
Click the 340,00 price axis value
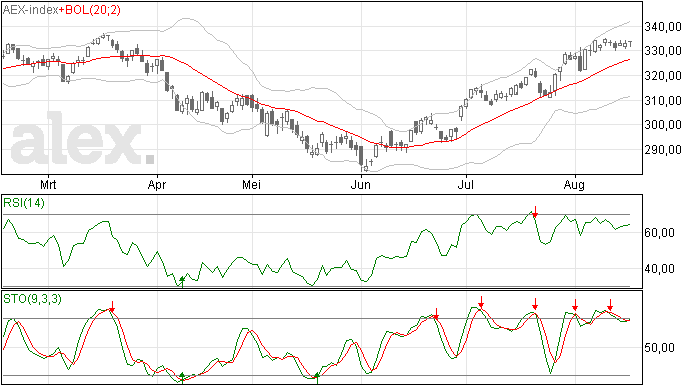(x=663, y=27)
